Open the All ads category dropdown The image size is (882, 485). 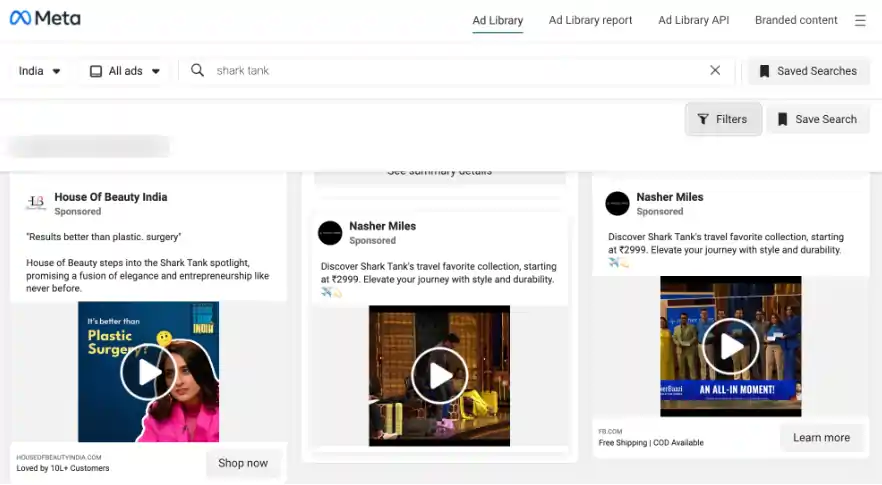(125, 71)
